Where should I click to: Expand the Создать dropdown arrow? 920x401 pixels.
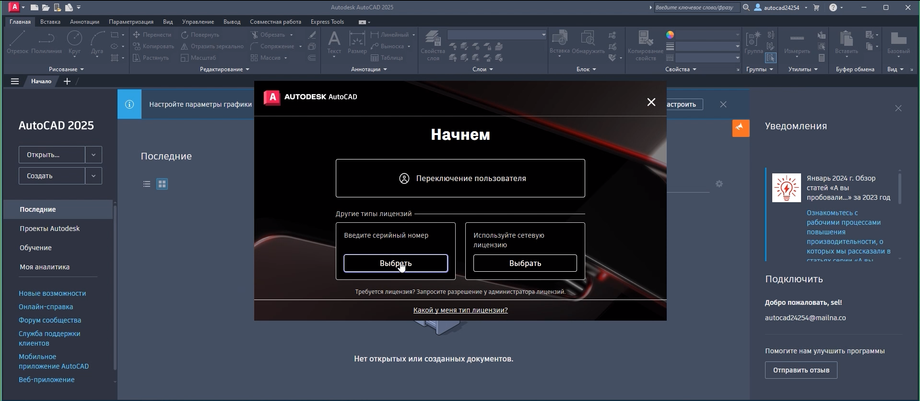[94, 176]
